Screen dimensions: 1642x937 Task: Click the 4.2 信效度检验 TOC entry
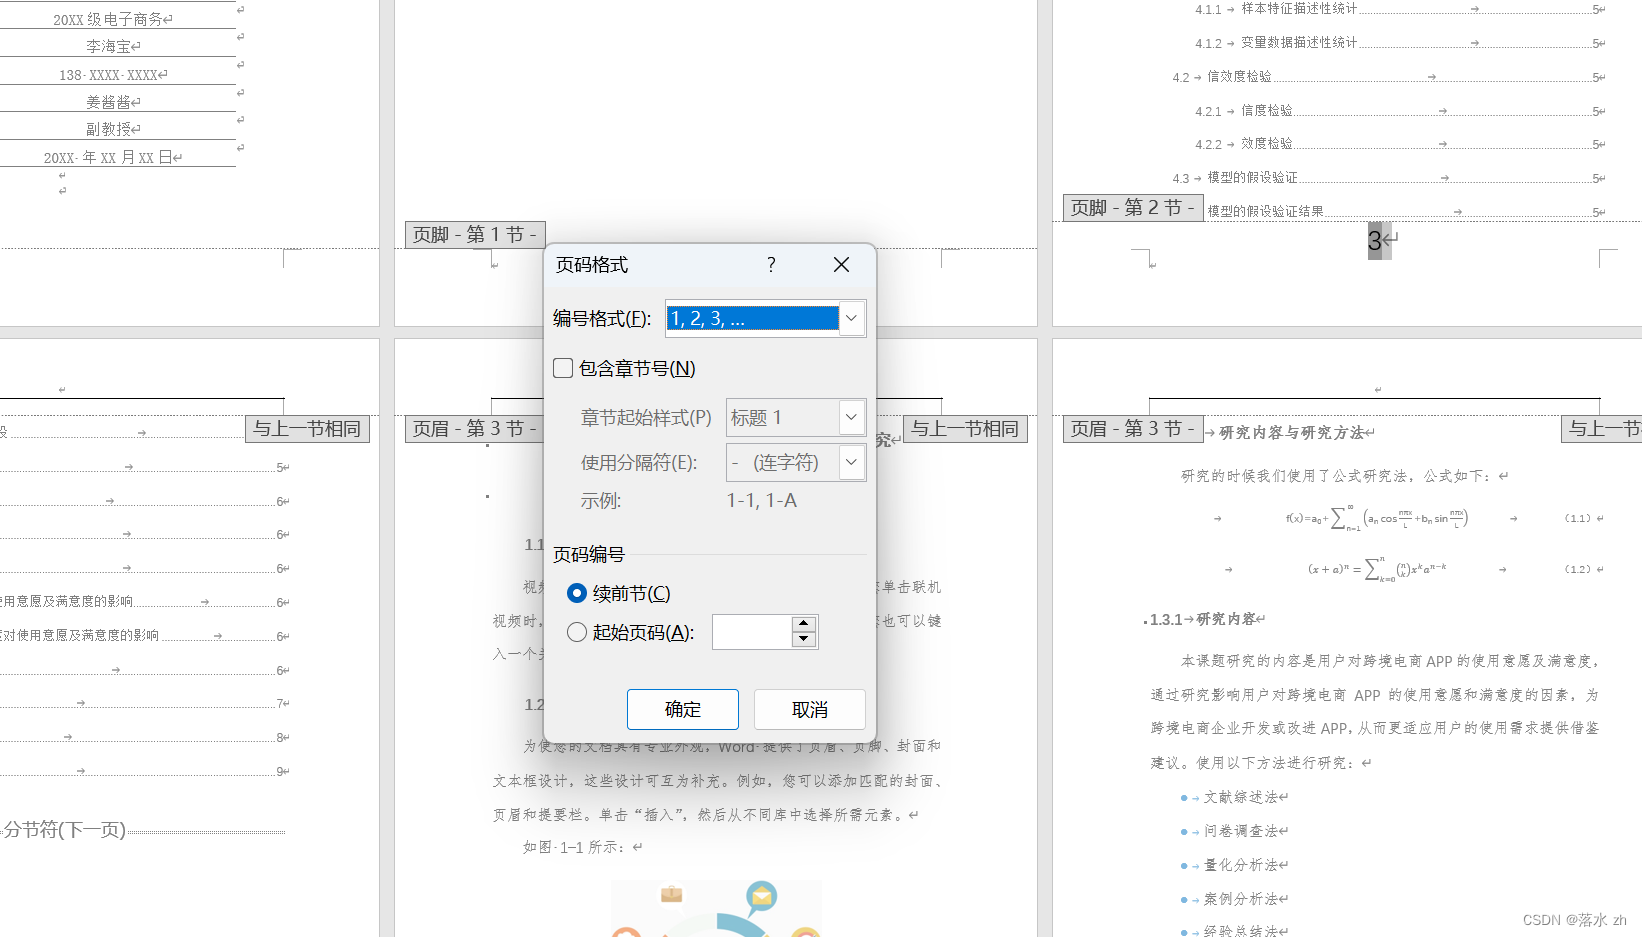point(1389,77)
